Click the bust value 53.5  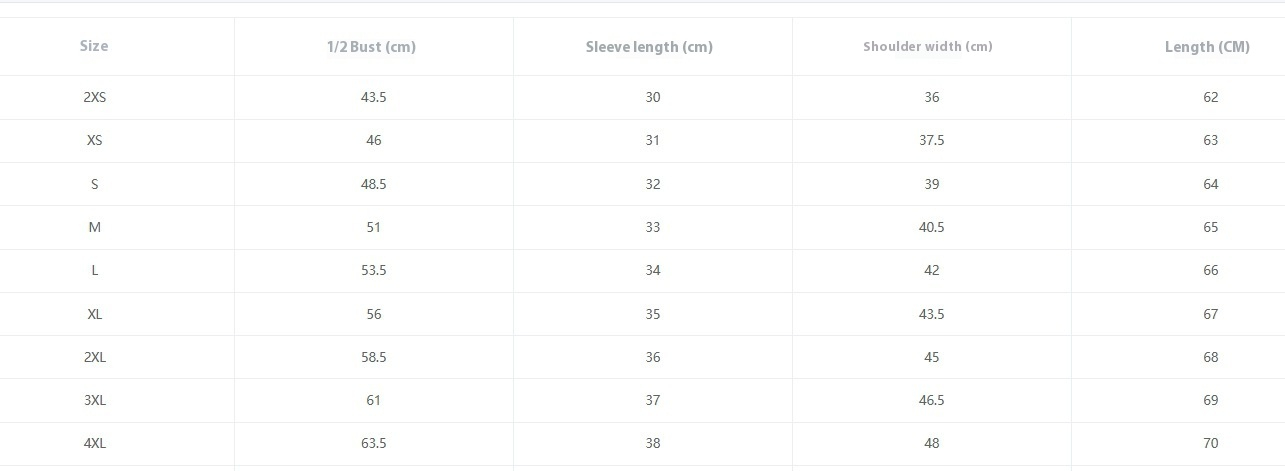373,270
